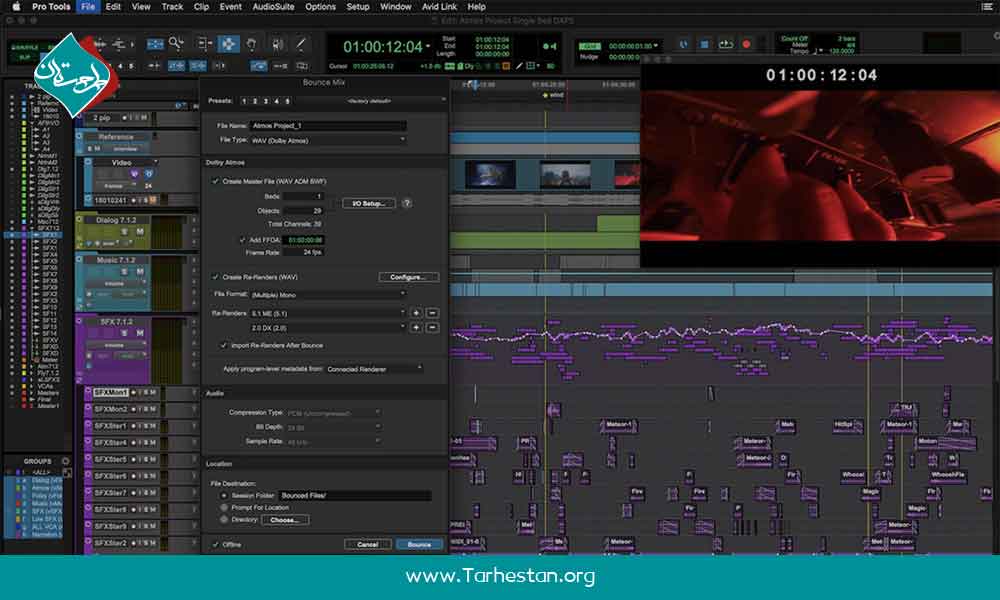Activate the highlighted Selector tool

tap(228, 44)
